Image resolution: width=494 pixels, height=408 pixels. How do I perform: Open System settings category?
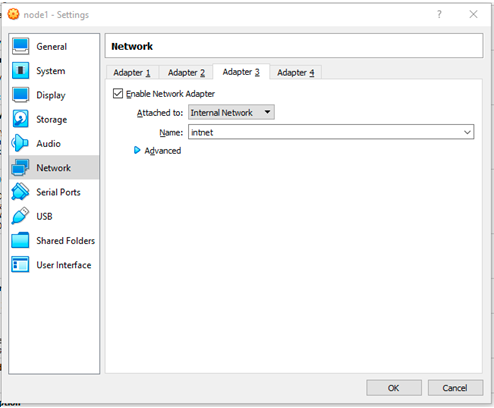click(x=54, y=71)
